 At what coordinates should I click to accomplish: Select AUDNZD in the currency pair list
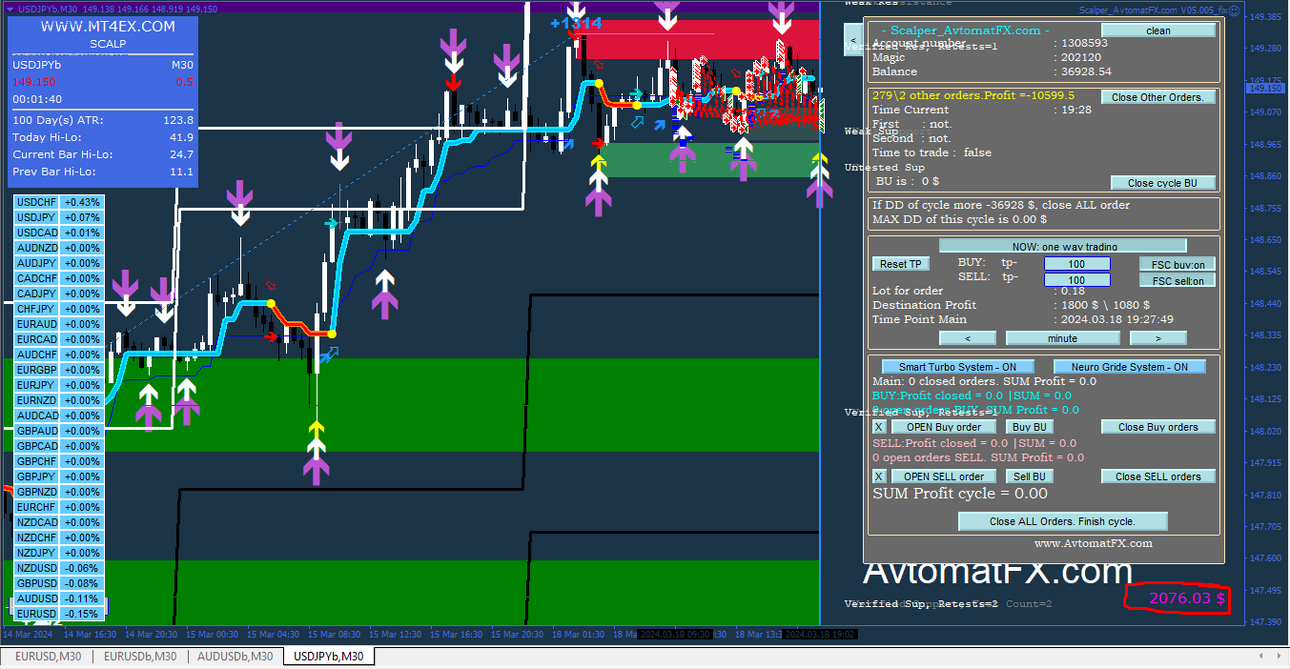(37, 248)
